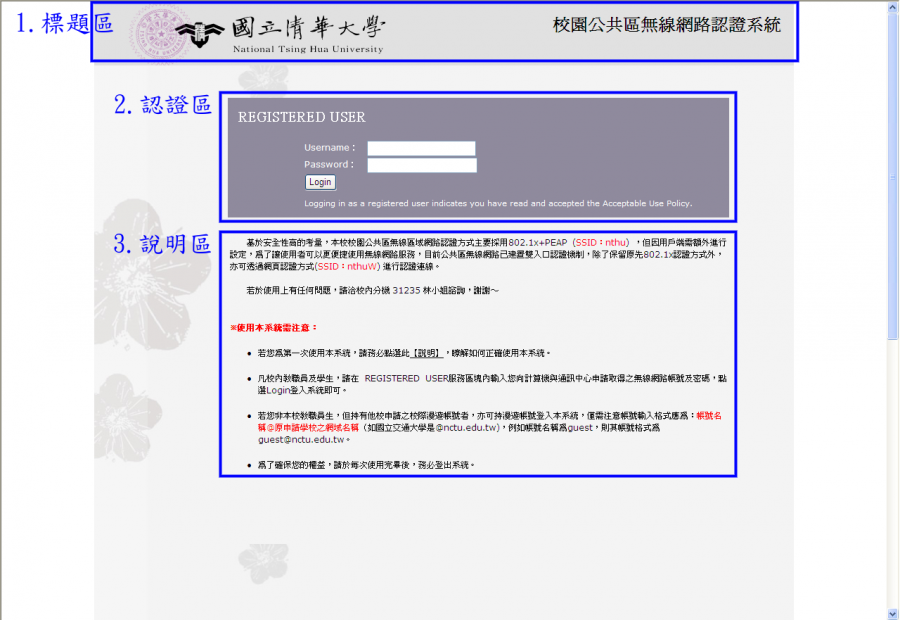Focus the Password input box
Viewport: 900px width, 620px height.
pyautogui.click(x=421, y=165)
